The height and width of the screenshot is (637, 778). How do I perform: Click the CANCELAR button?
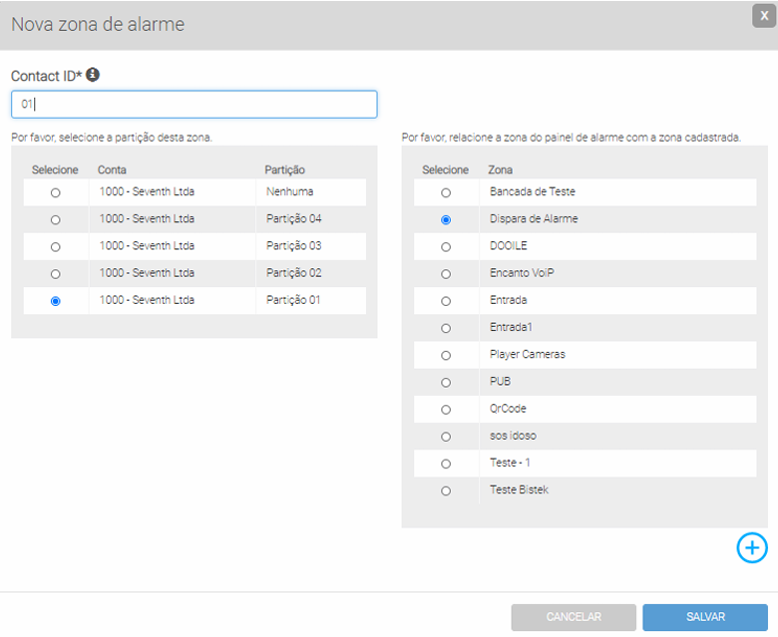click(x=572, y=617)
